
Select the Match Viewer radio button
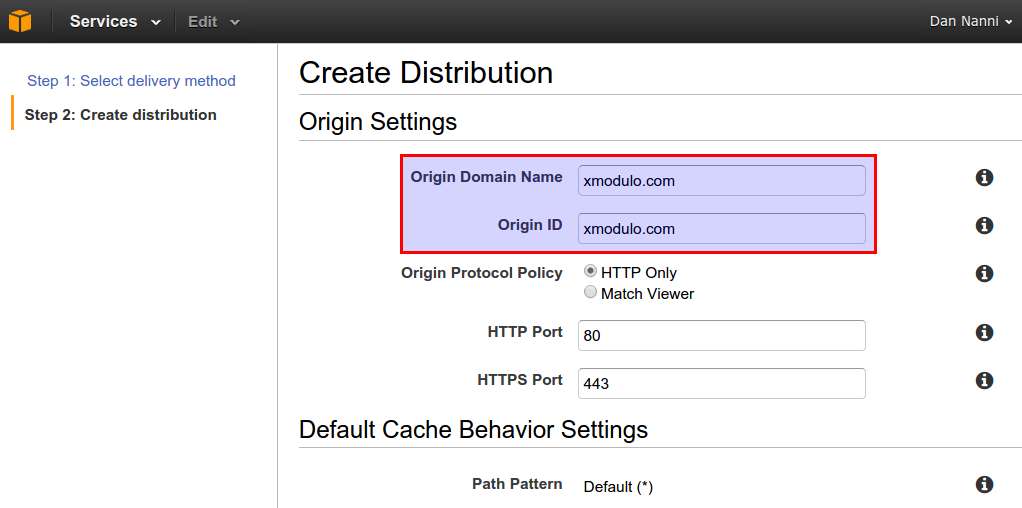click(591, 293)
